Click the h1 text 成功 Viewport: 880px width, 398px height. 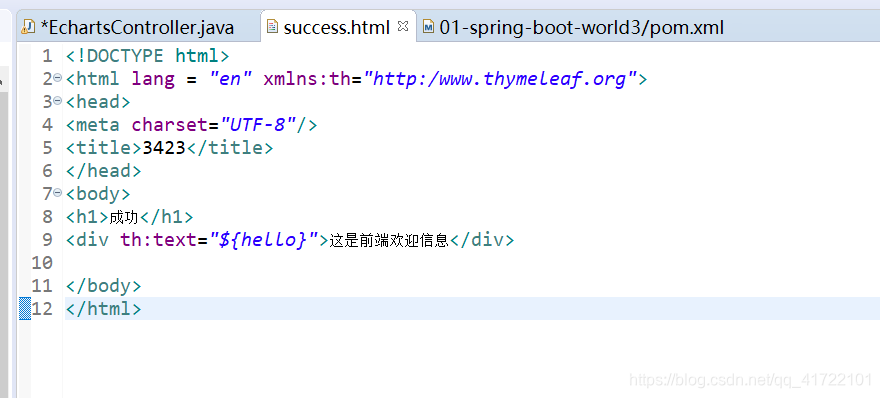tap(123, 217)
